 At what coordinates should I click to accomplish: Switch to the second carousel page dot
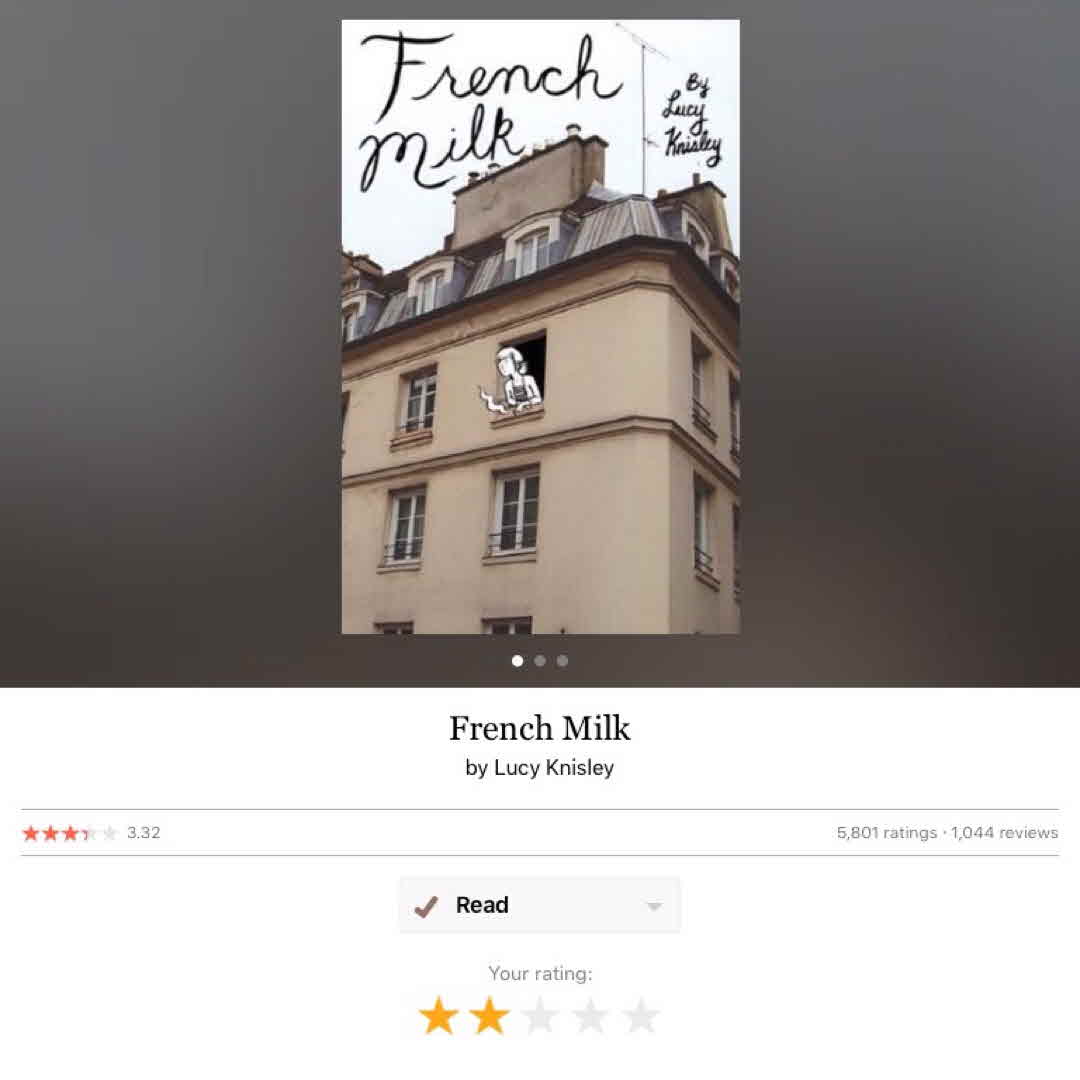point(540,661)
